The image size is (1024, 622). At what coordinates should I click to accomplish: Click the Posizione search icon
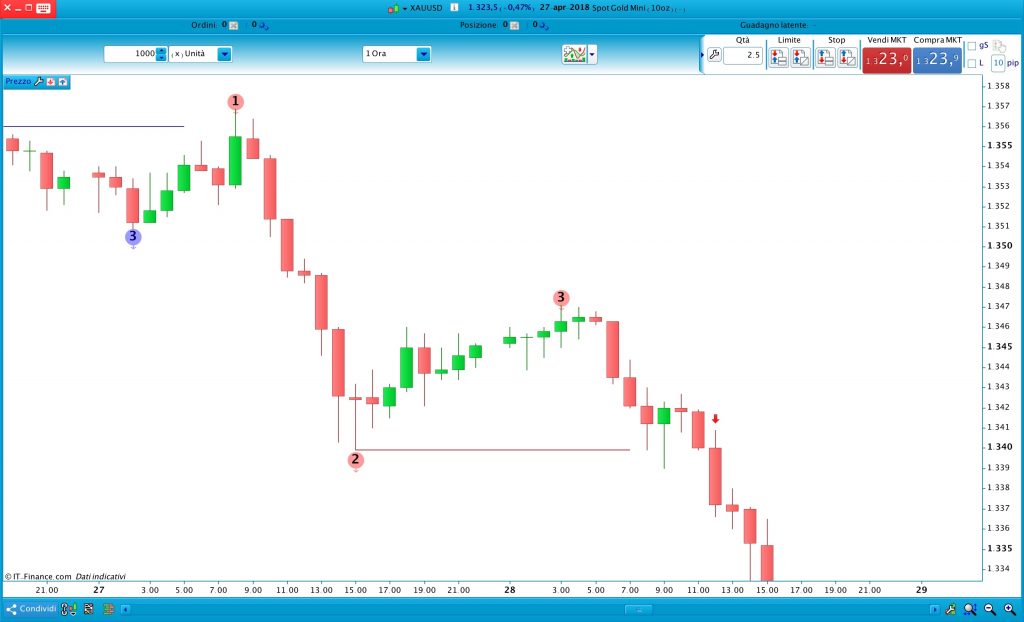point(543,25)
